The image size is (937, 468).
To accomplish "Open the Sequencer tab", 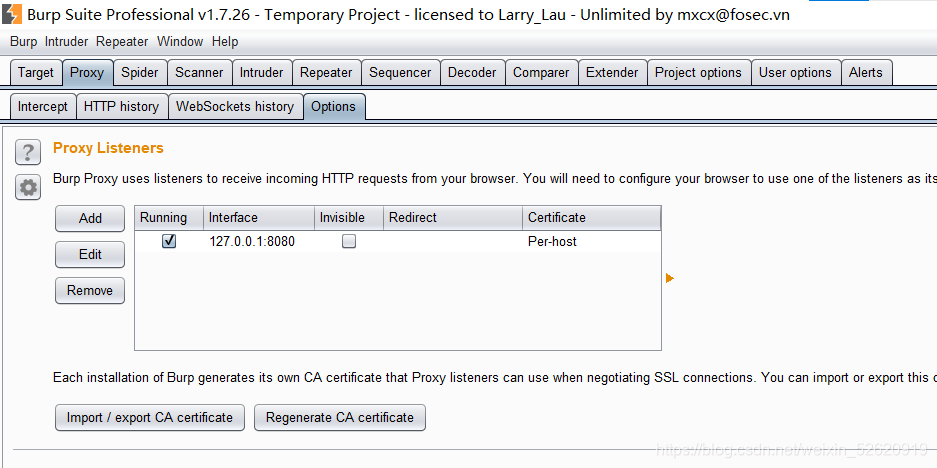I will coord(400,72).
